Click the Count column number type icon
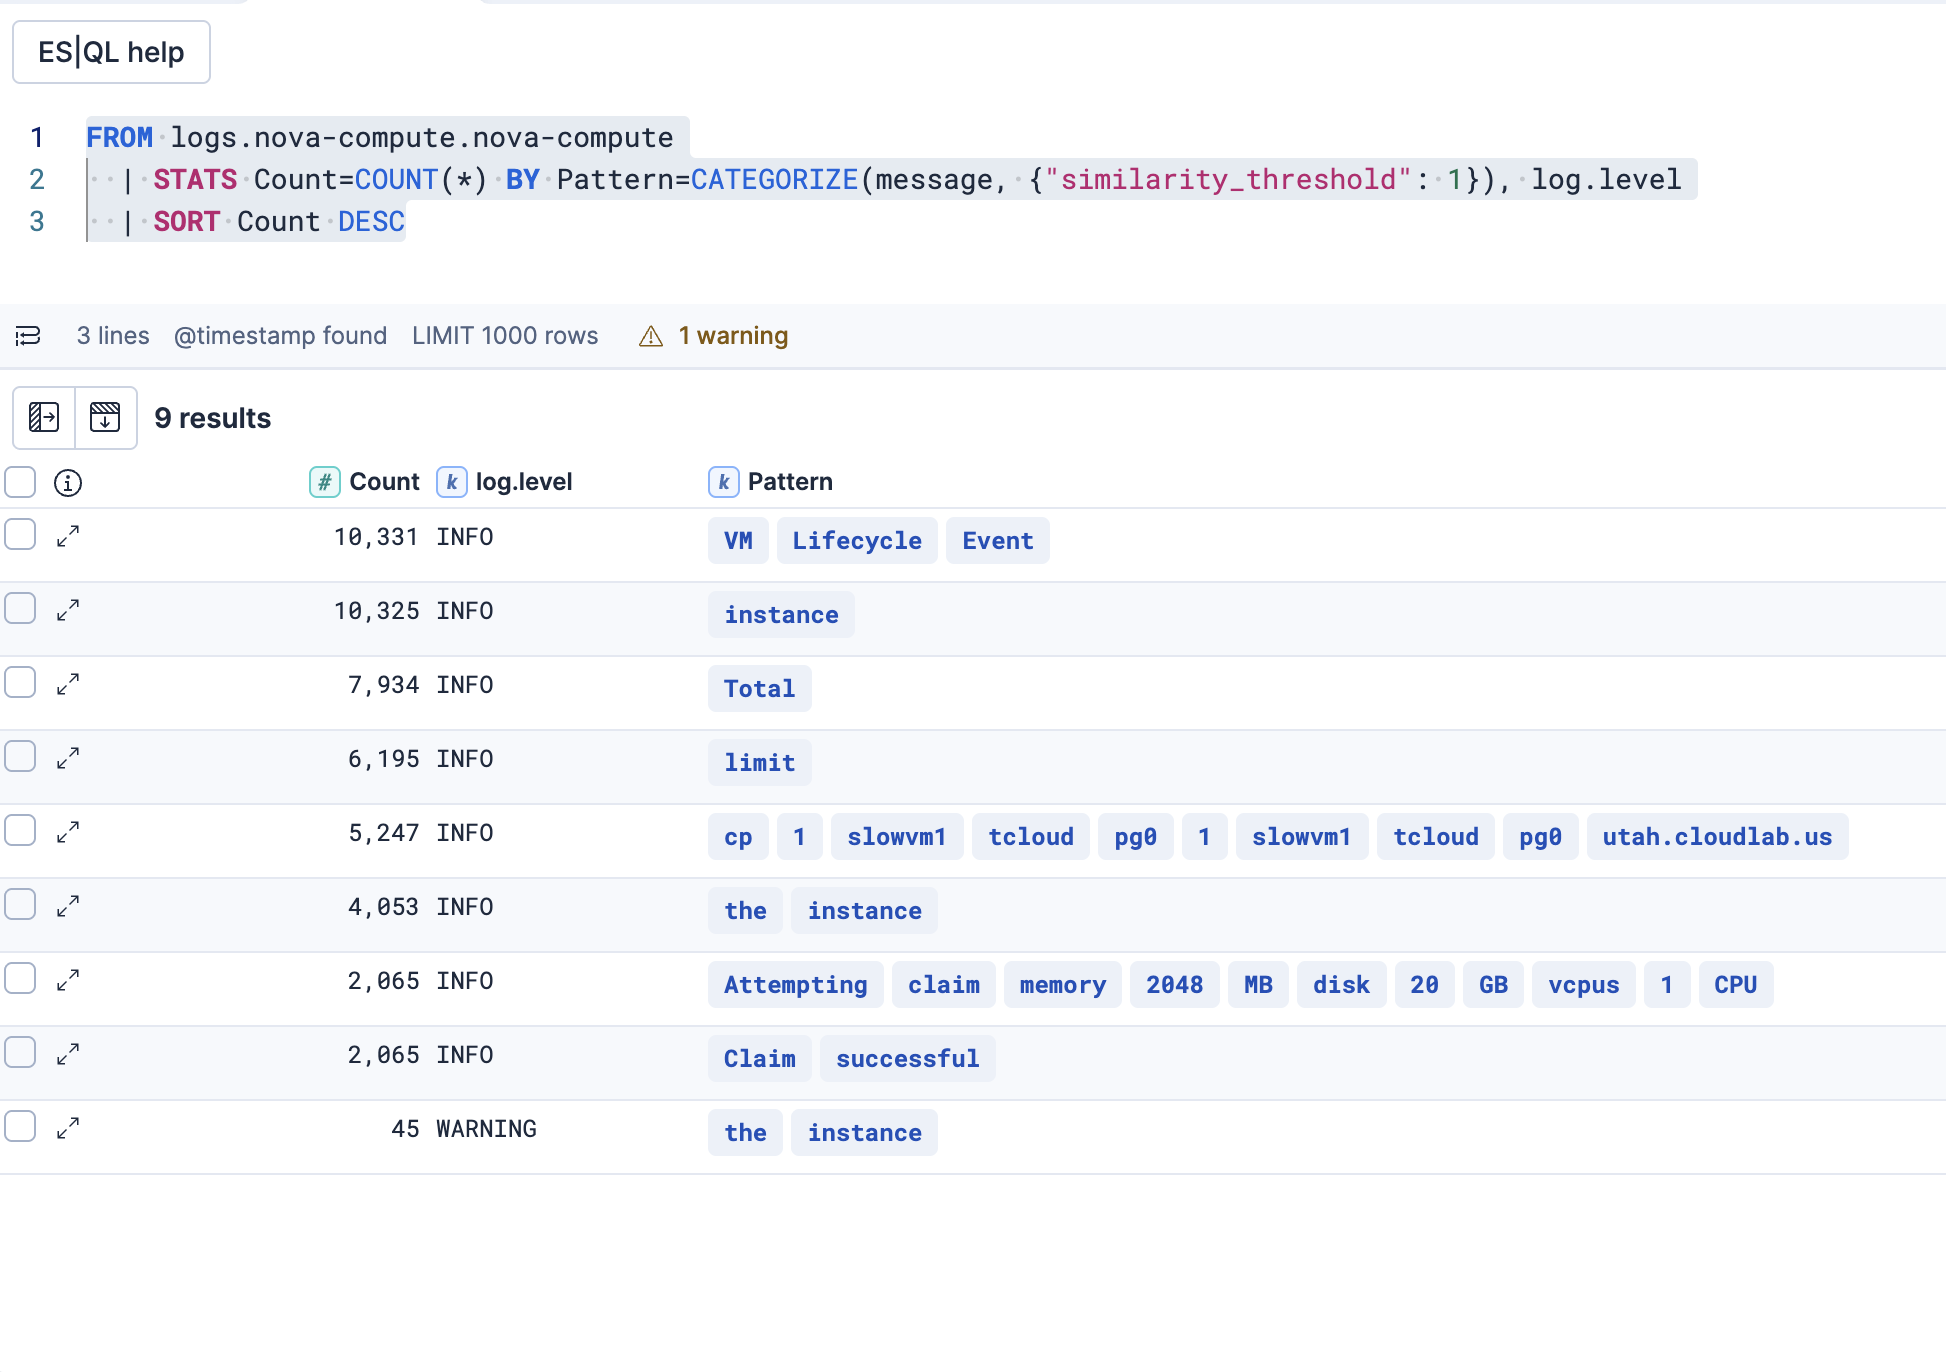This screenshot has height=1372, width=1946. click(x=324, y=482)
